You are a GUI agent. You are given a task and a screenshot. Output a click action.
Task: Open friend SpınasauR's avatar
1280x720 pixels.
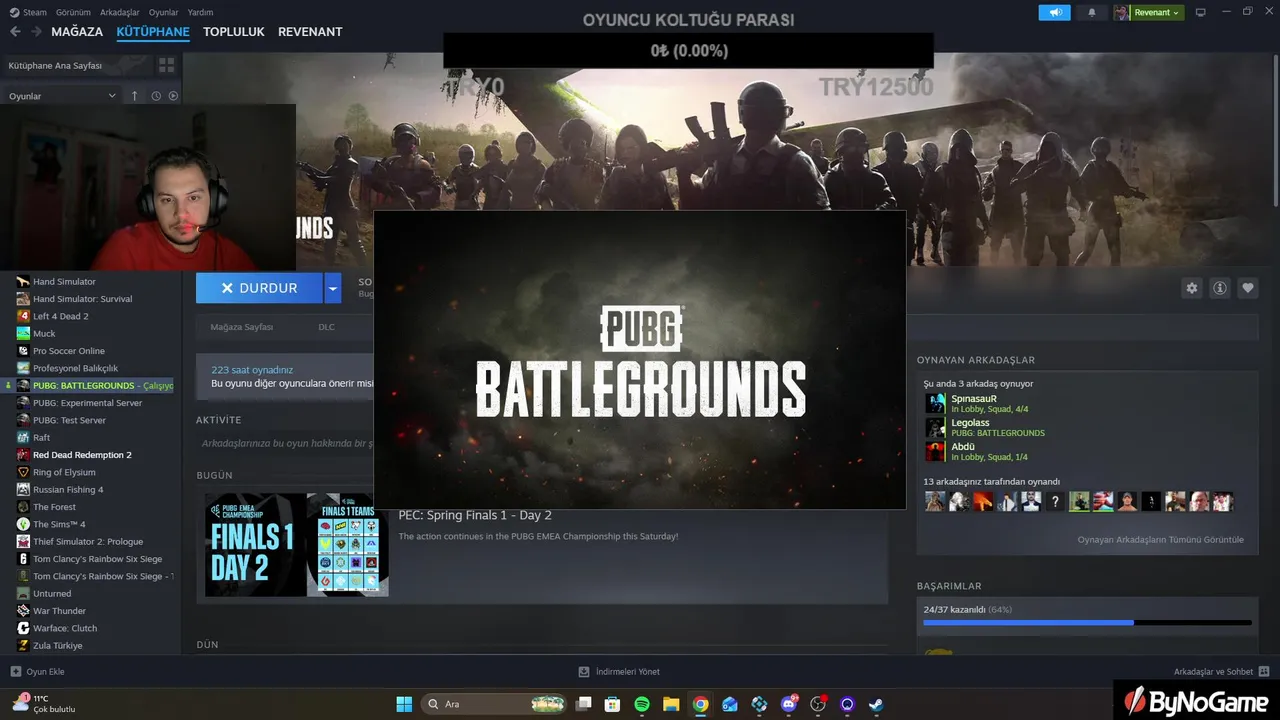pyautogui.click(x=935, y=403)
